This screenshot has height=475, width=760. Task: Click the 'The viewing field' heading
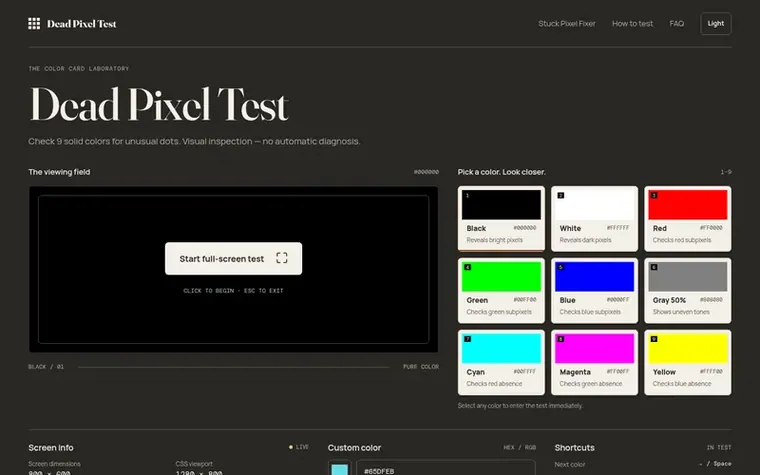tap(59, 172)
